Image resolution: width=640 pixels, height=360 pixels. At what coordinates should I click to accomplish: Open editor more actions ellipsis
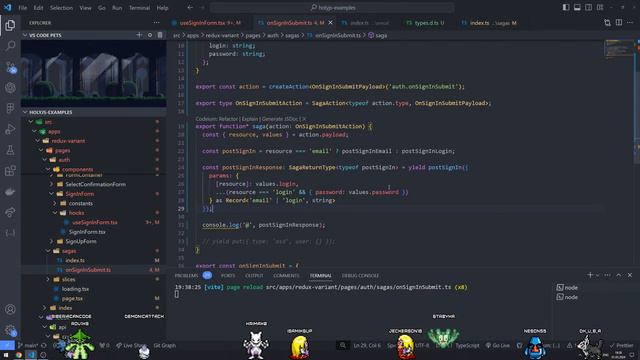point(630,23)
